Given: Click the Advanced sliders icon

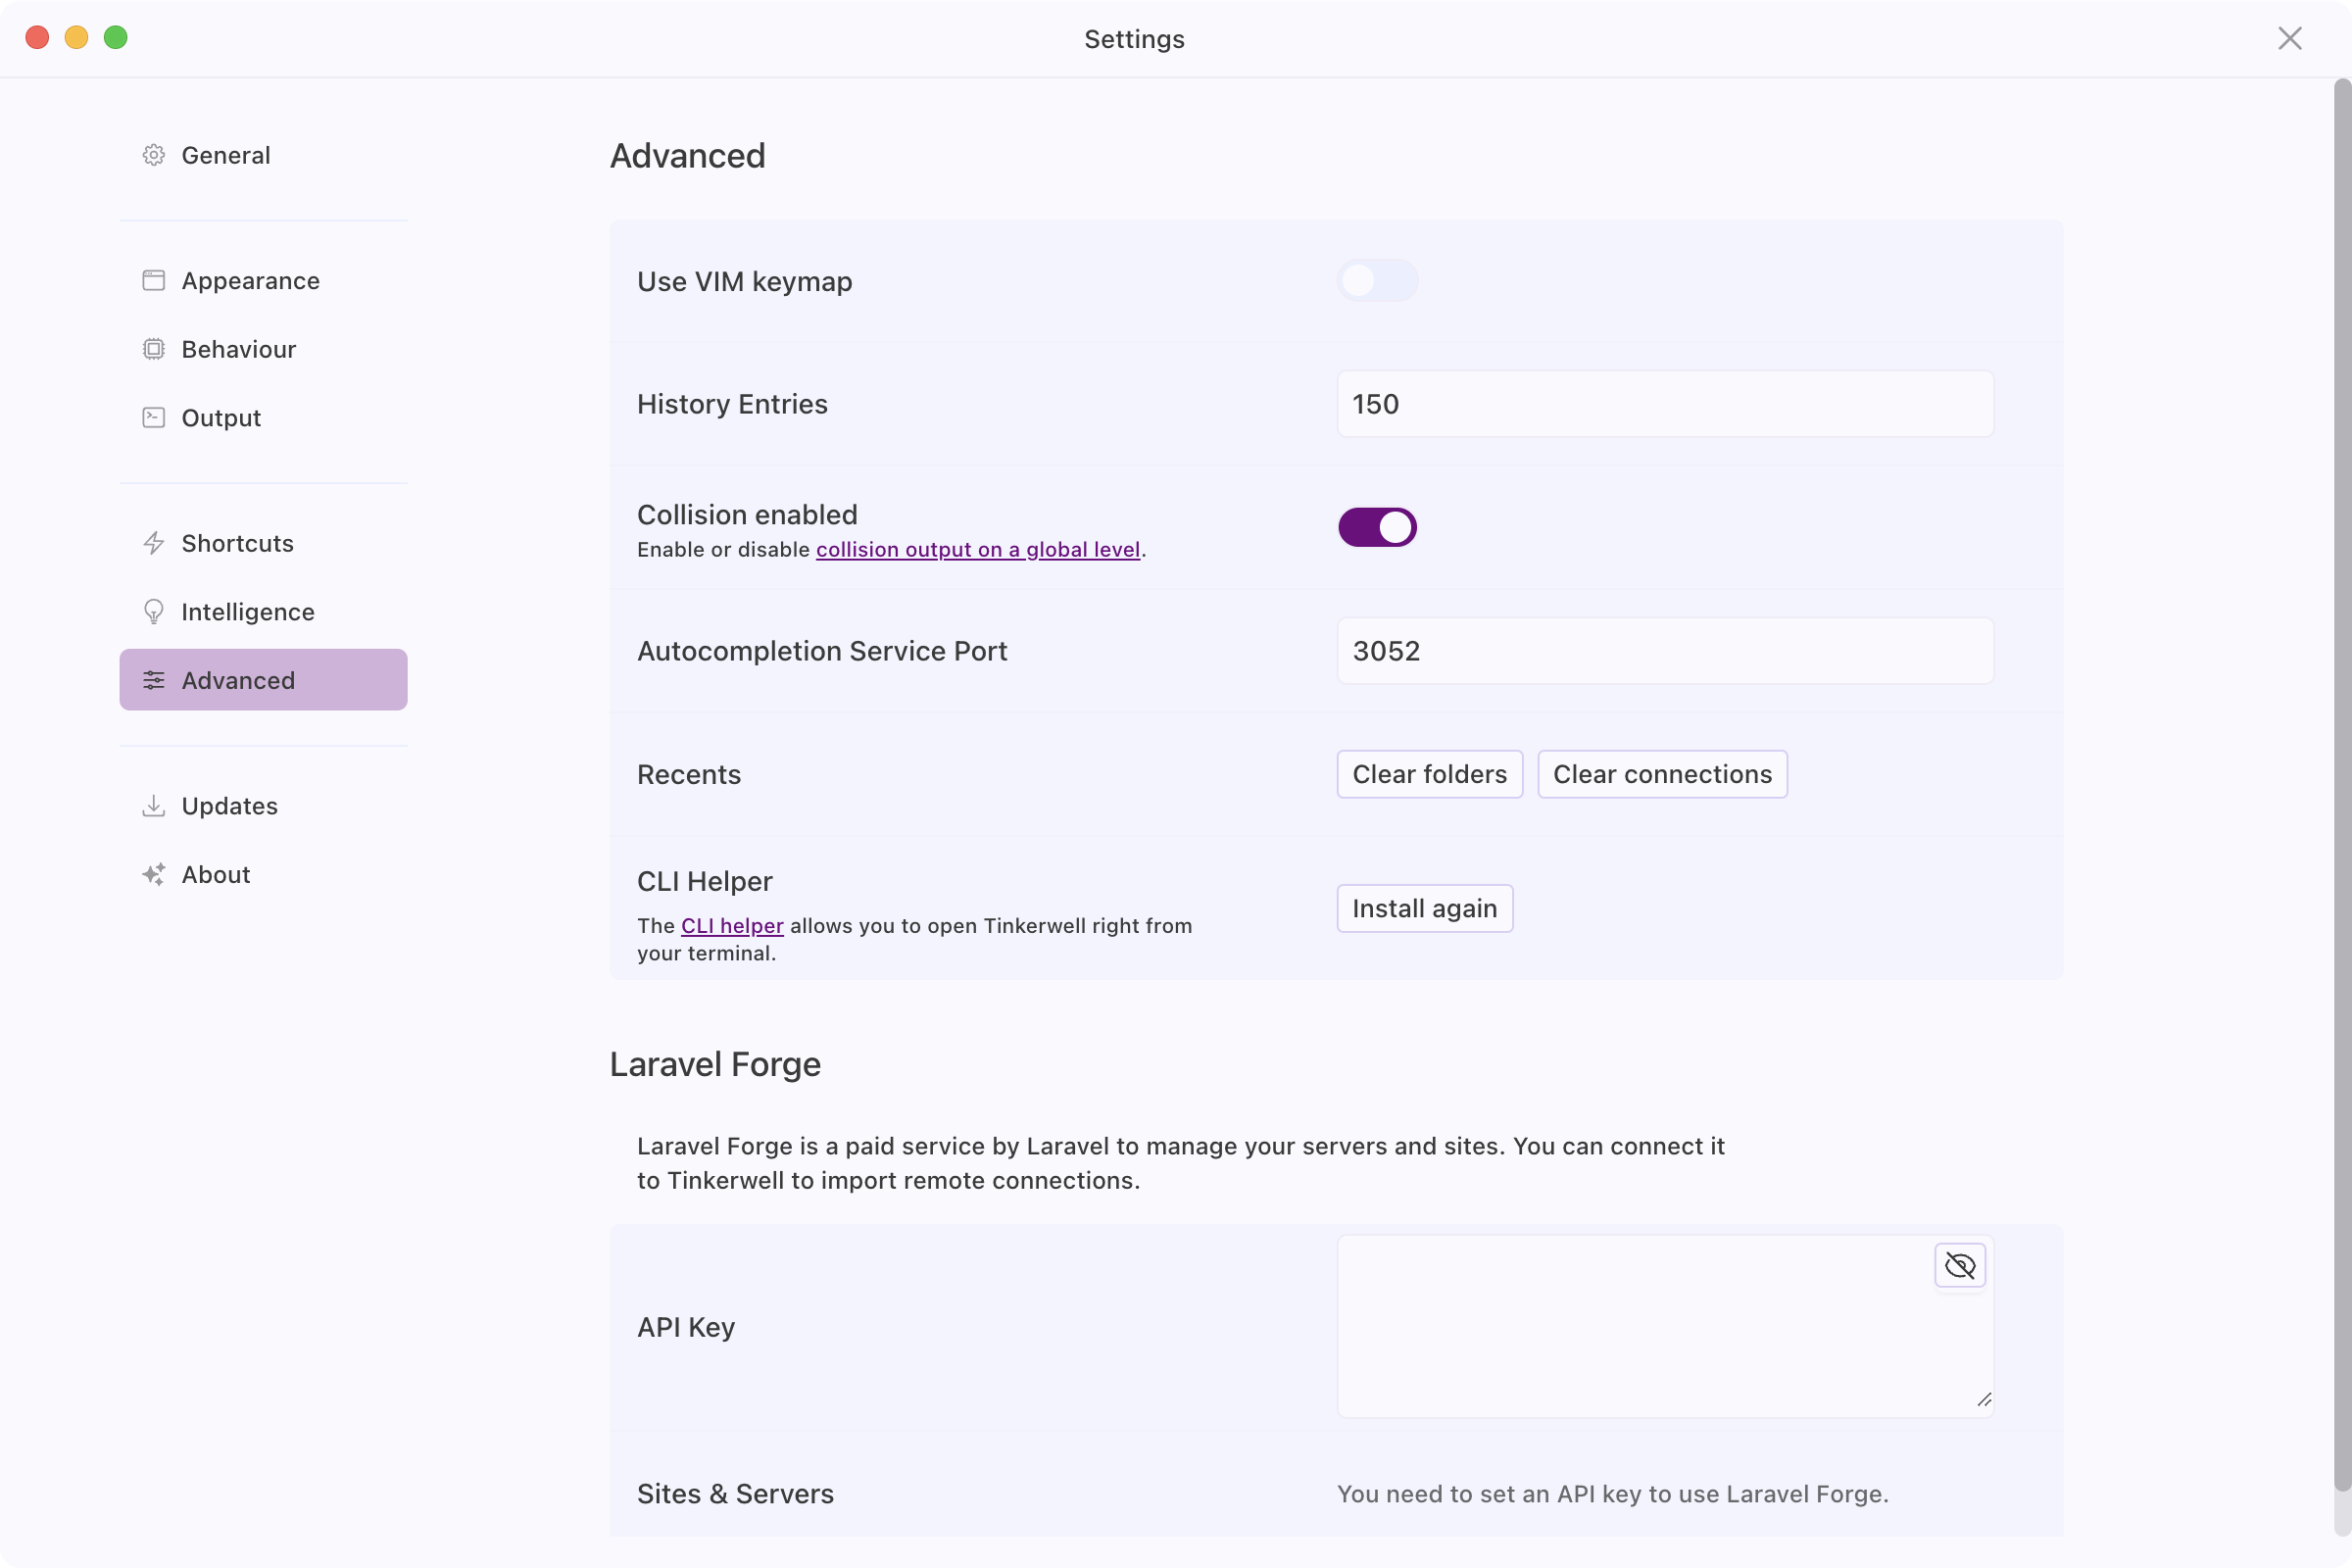Looking at the screenshot, I should click(x=153, y=680).
